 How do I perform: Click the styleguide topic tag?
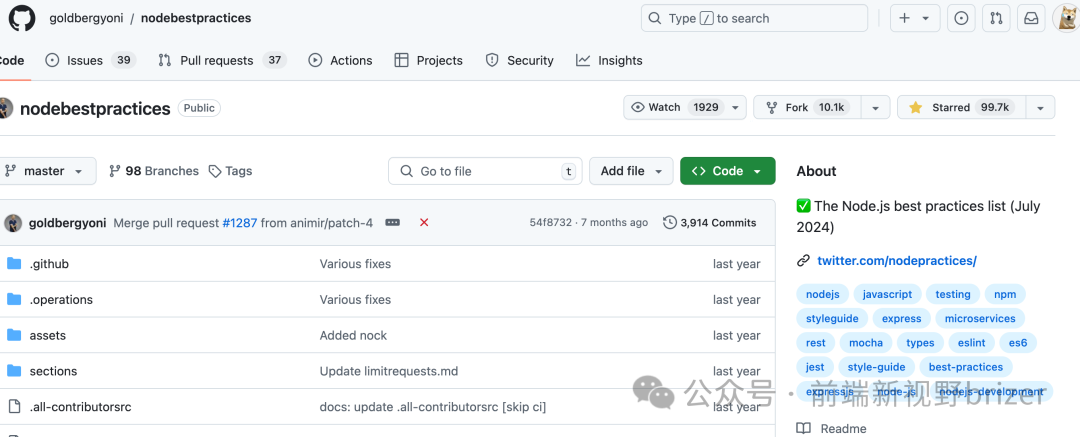[x=832, y=318]
